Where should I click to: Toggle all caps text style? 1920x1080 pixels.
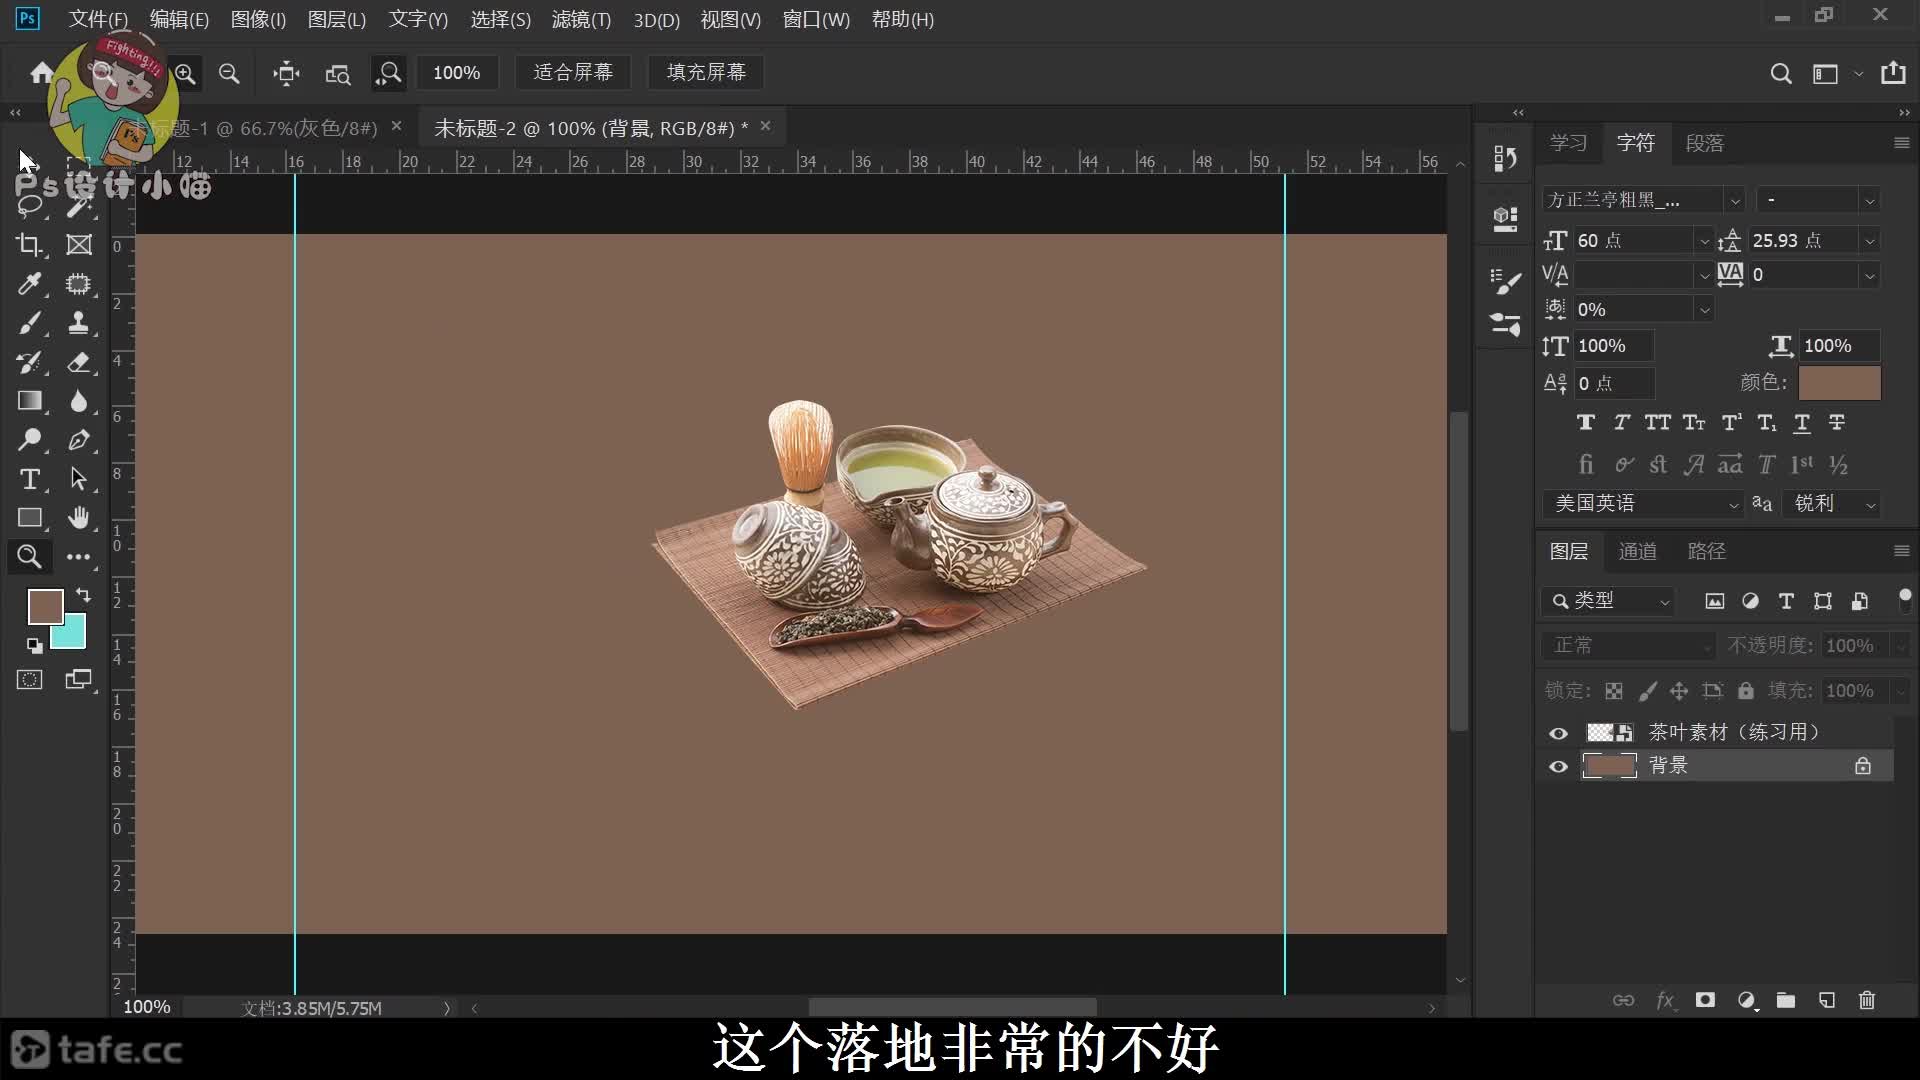1658,423
